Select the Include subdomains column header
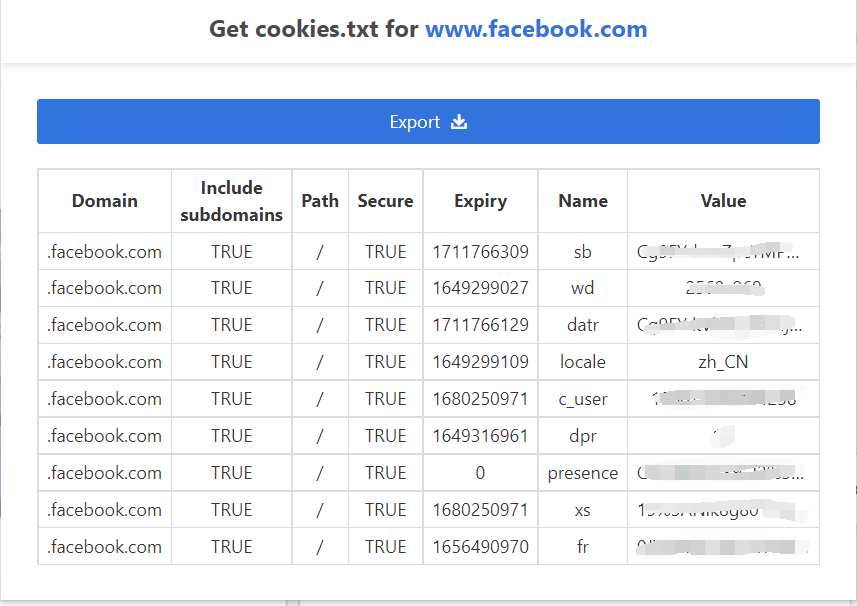 pyautogui.click(x=231, y=201)
